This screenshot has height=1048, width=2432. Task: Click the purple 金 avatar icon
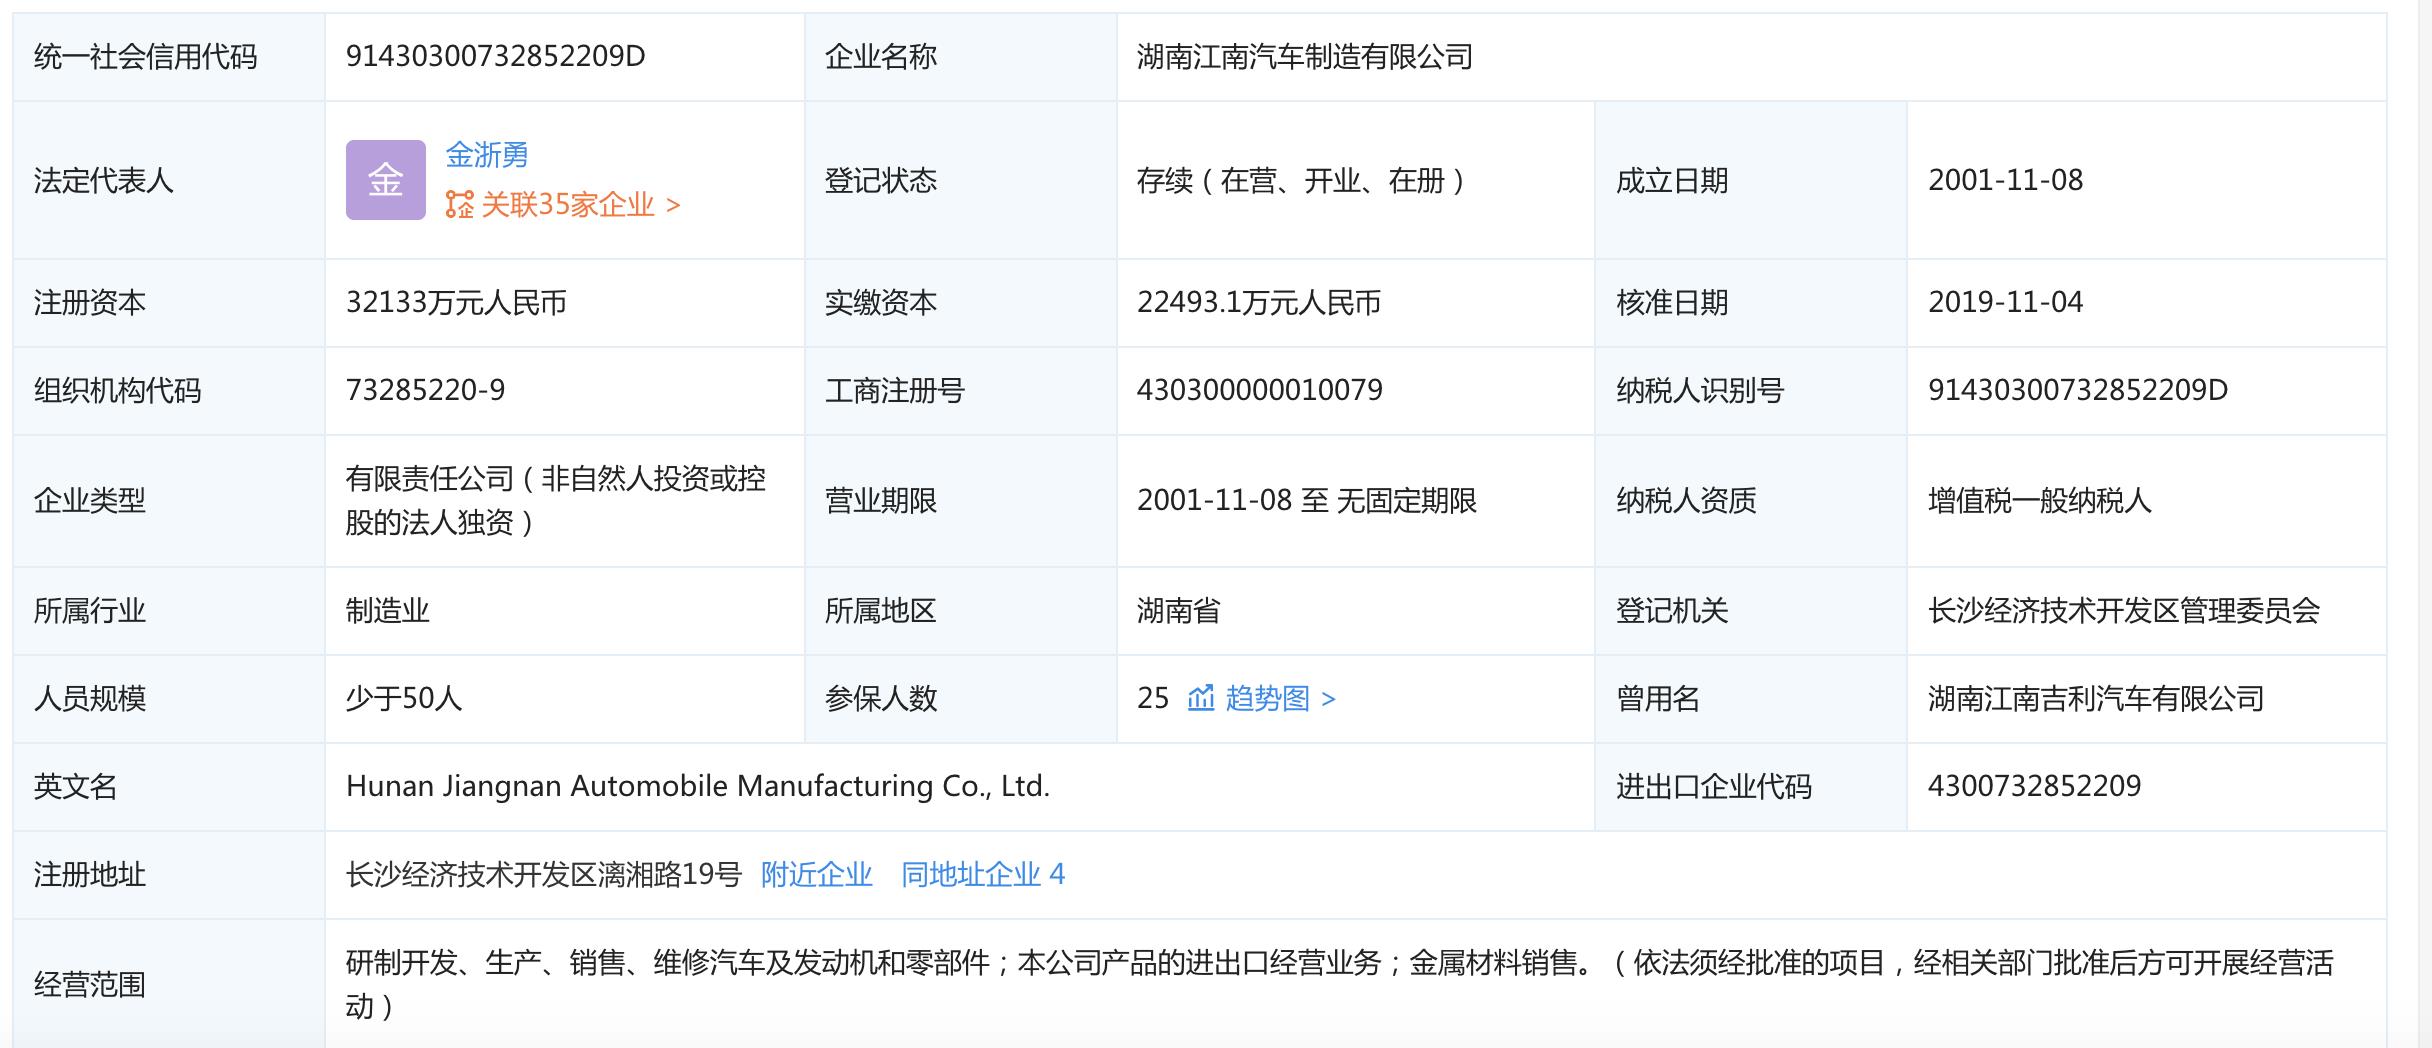[x=386, y=180]
